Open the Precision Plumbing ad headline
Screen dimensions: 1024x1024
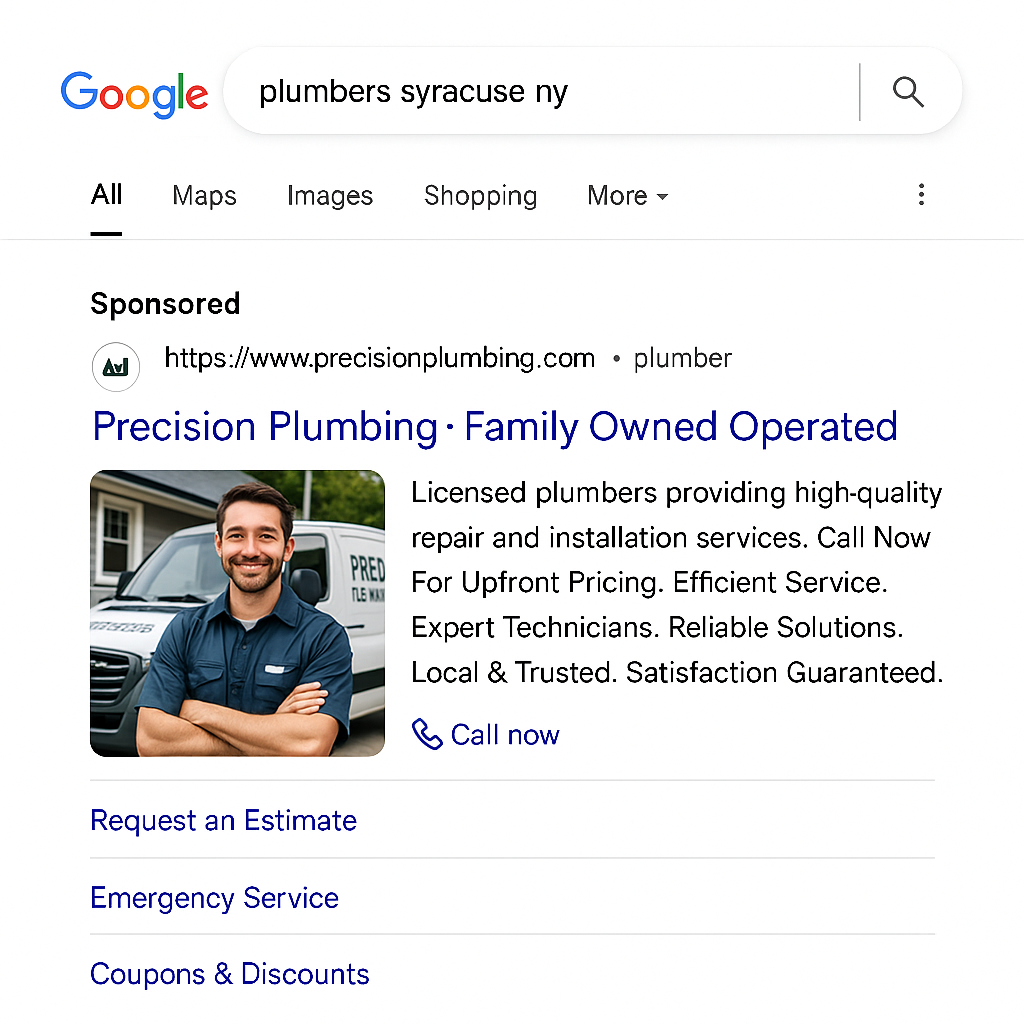(494, 427)
